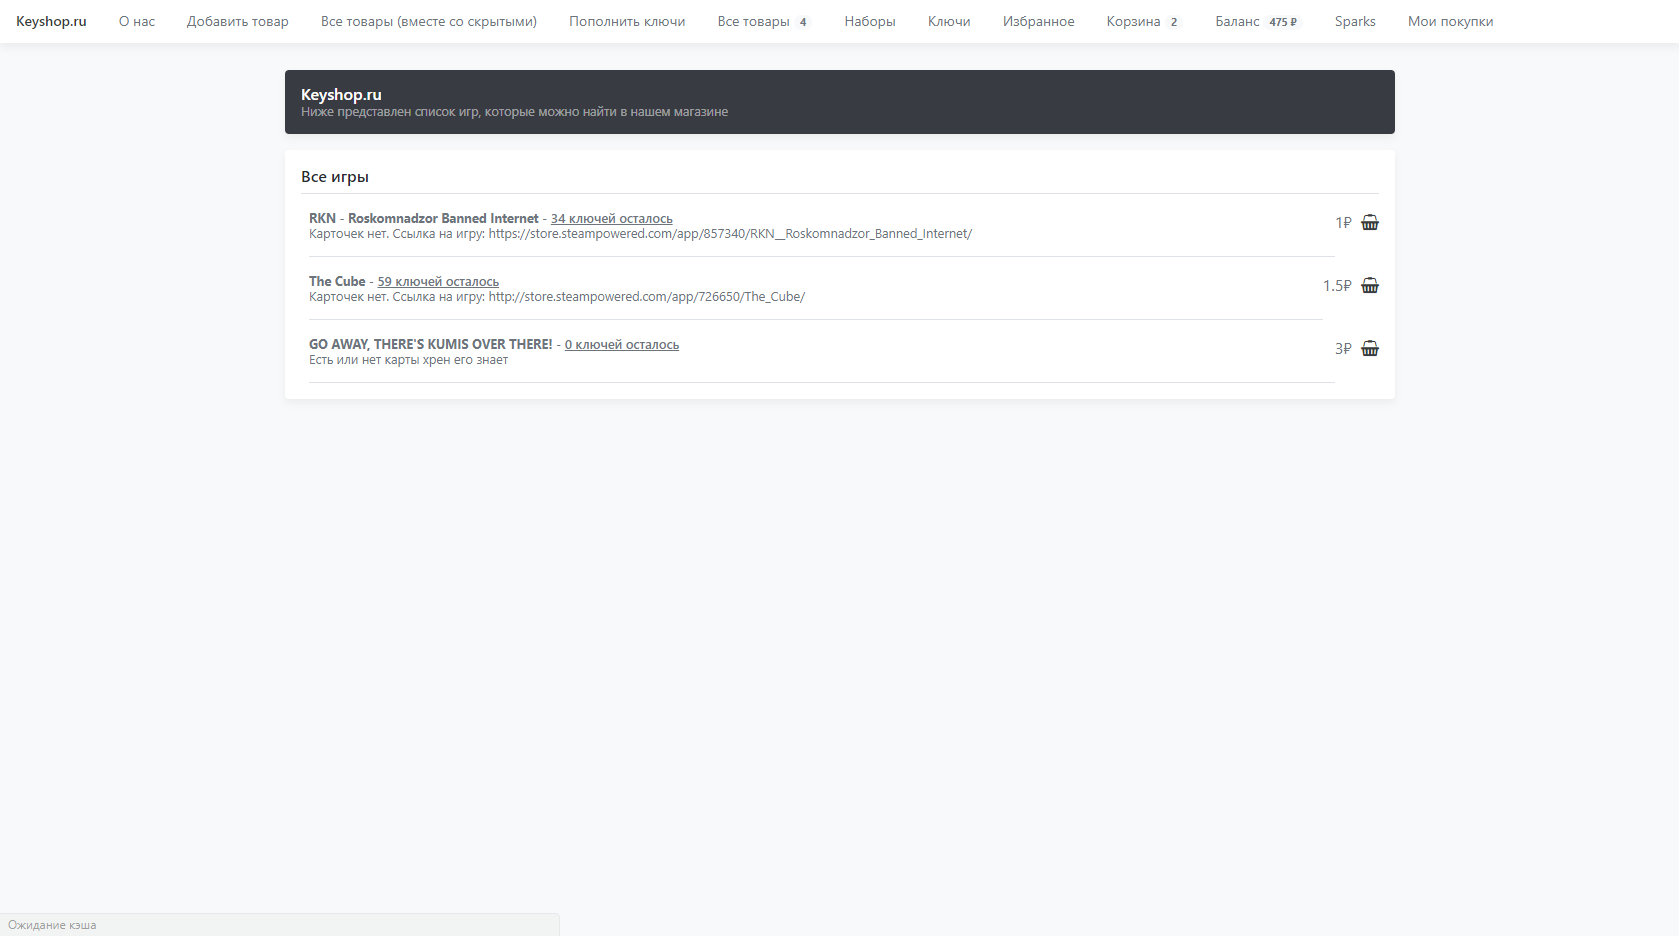Open the 'Ключи' menu item

pos(948,22)
